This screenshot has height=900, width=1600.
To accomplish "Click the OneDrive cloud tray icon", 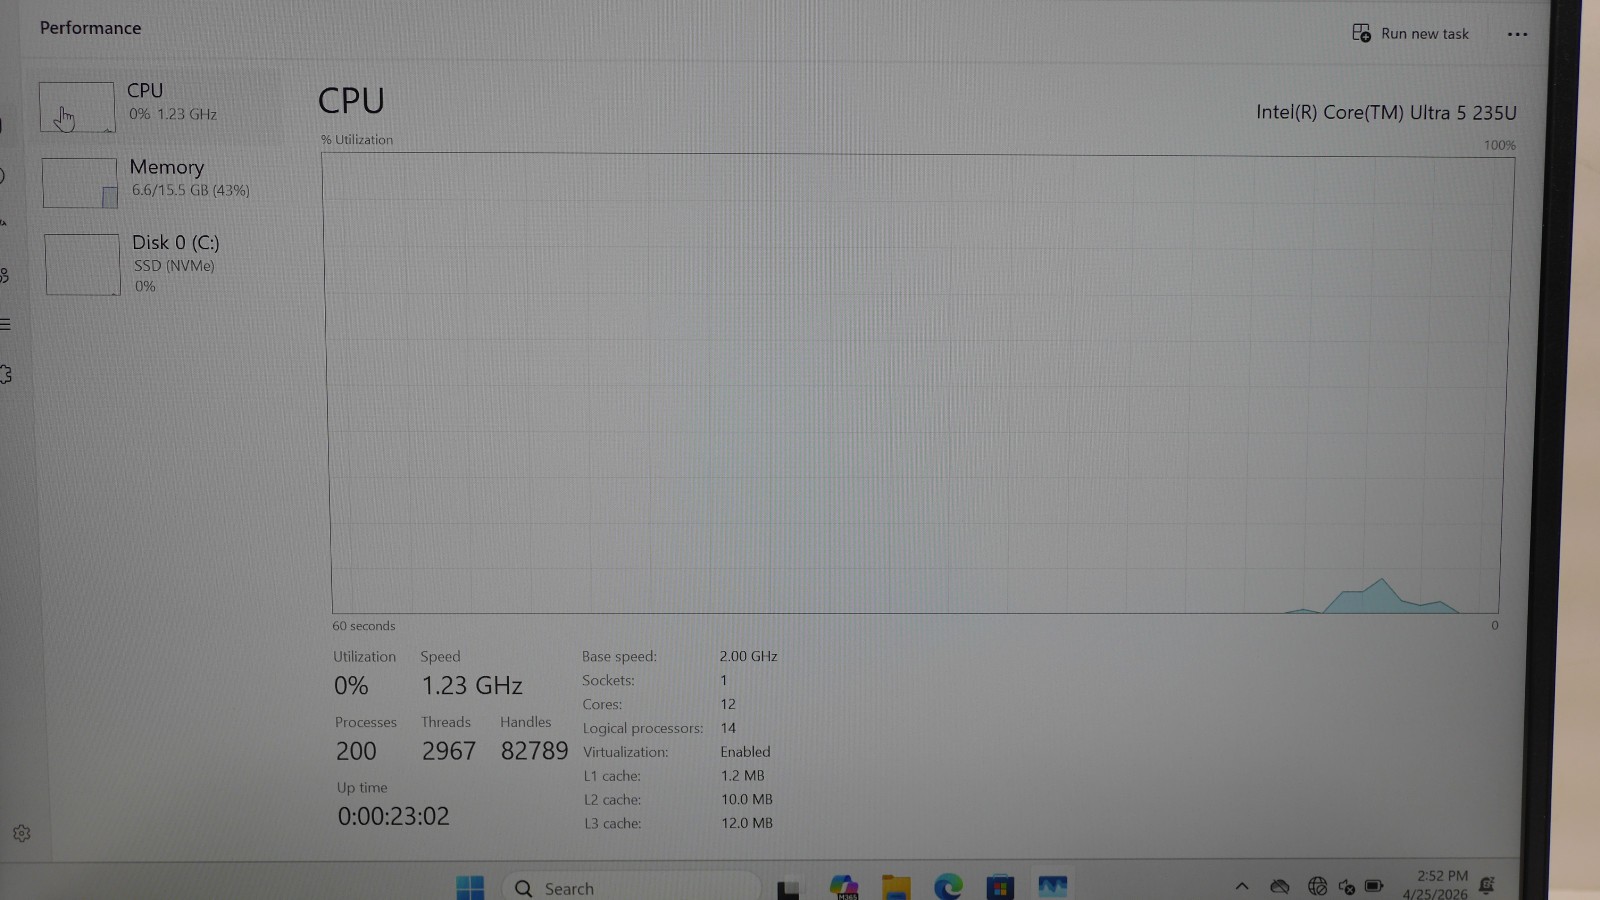I will tap(1279, 886).
